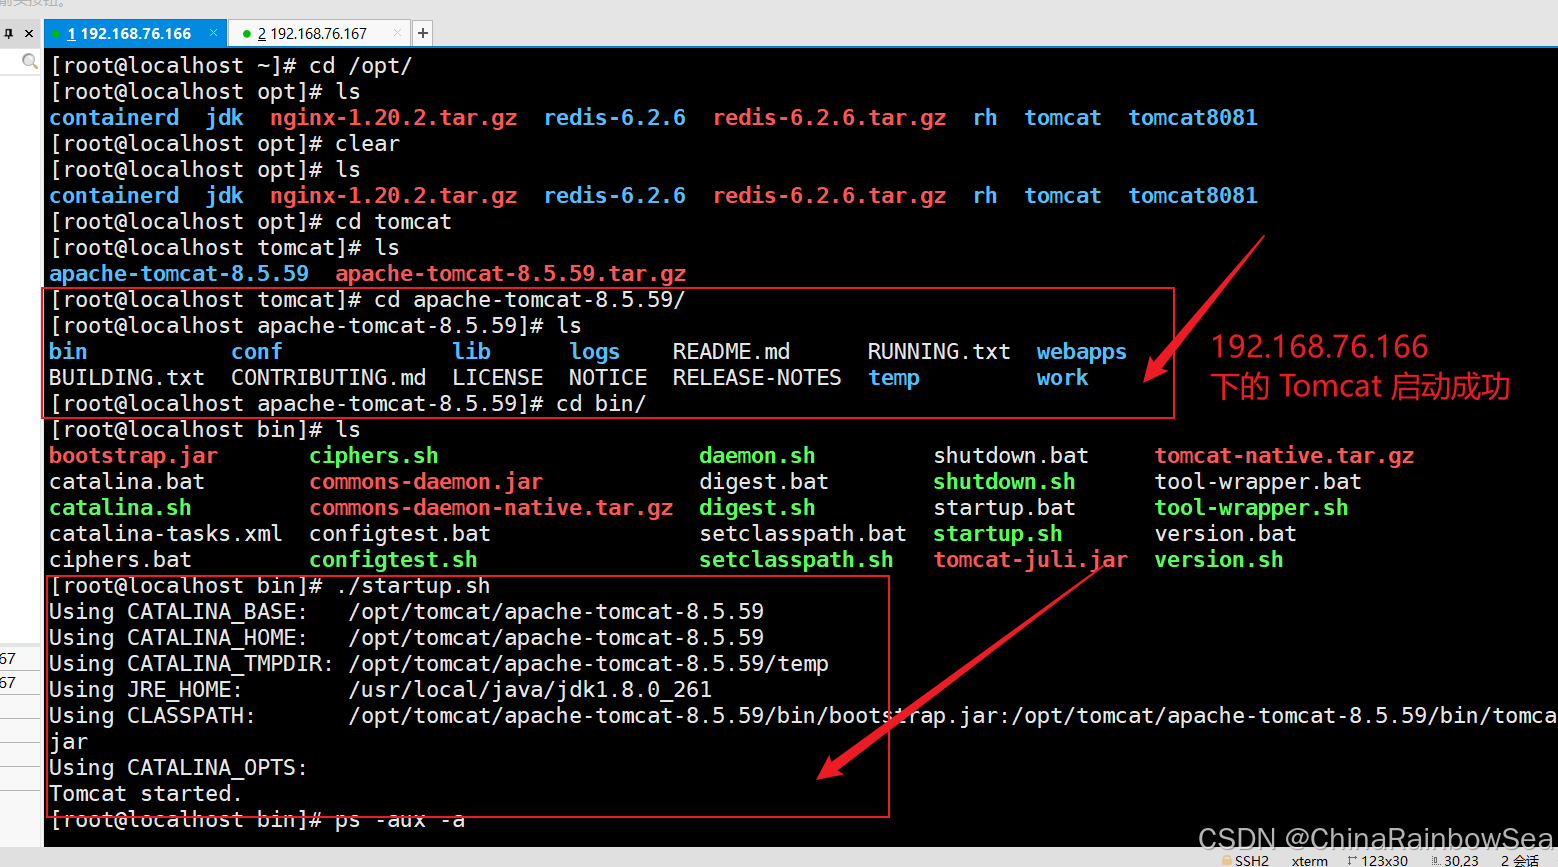Click the startup.sh filename in the terminal

(997, 533)
